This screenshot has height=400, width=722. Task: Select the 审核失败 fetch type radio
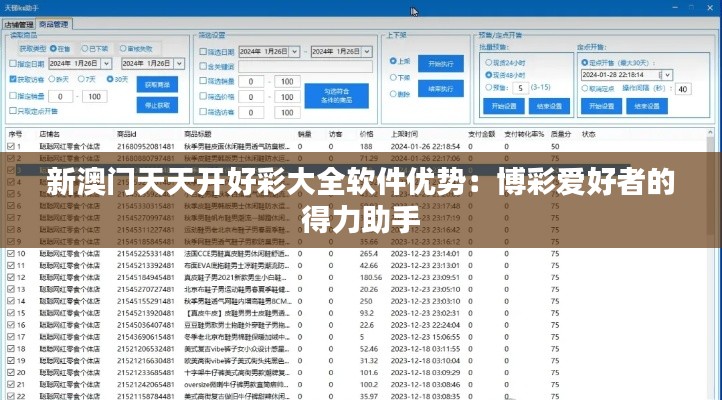pyautogui.click(x=123, y=48)
